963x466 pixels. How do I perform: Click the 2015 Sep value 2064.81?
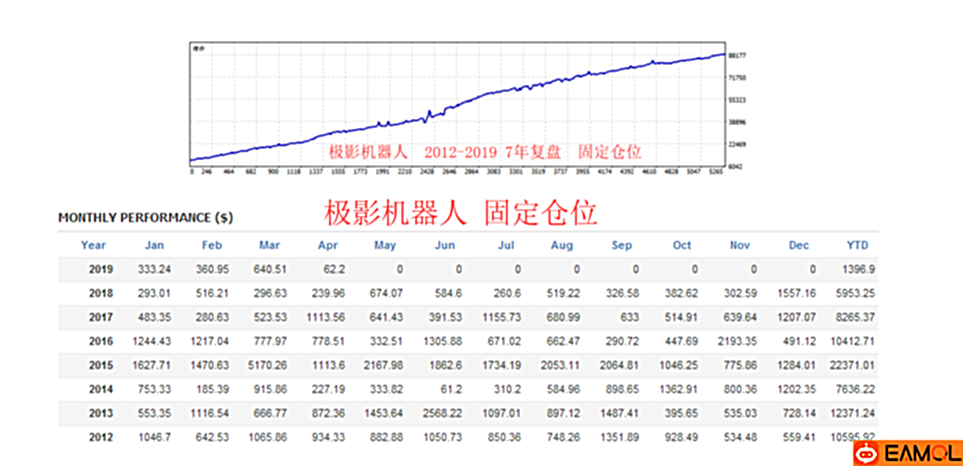click(x=619, y=365)
